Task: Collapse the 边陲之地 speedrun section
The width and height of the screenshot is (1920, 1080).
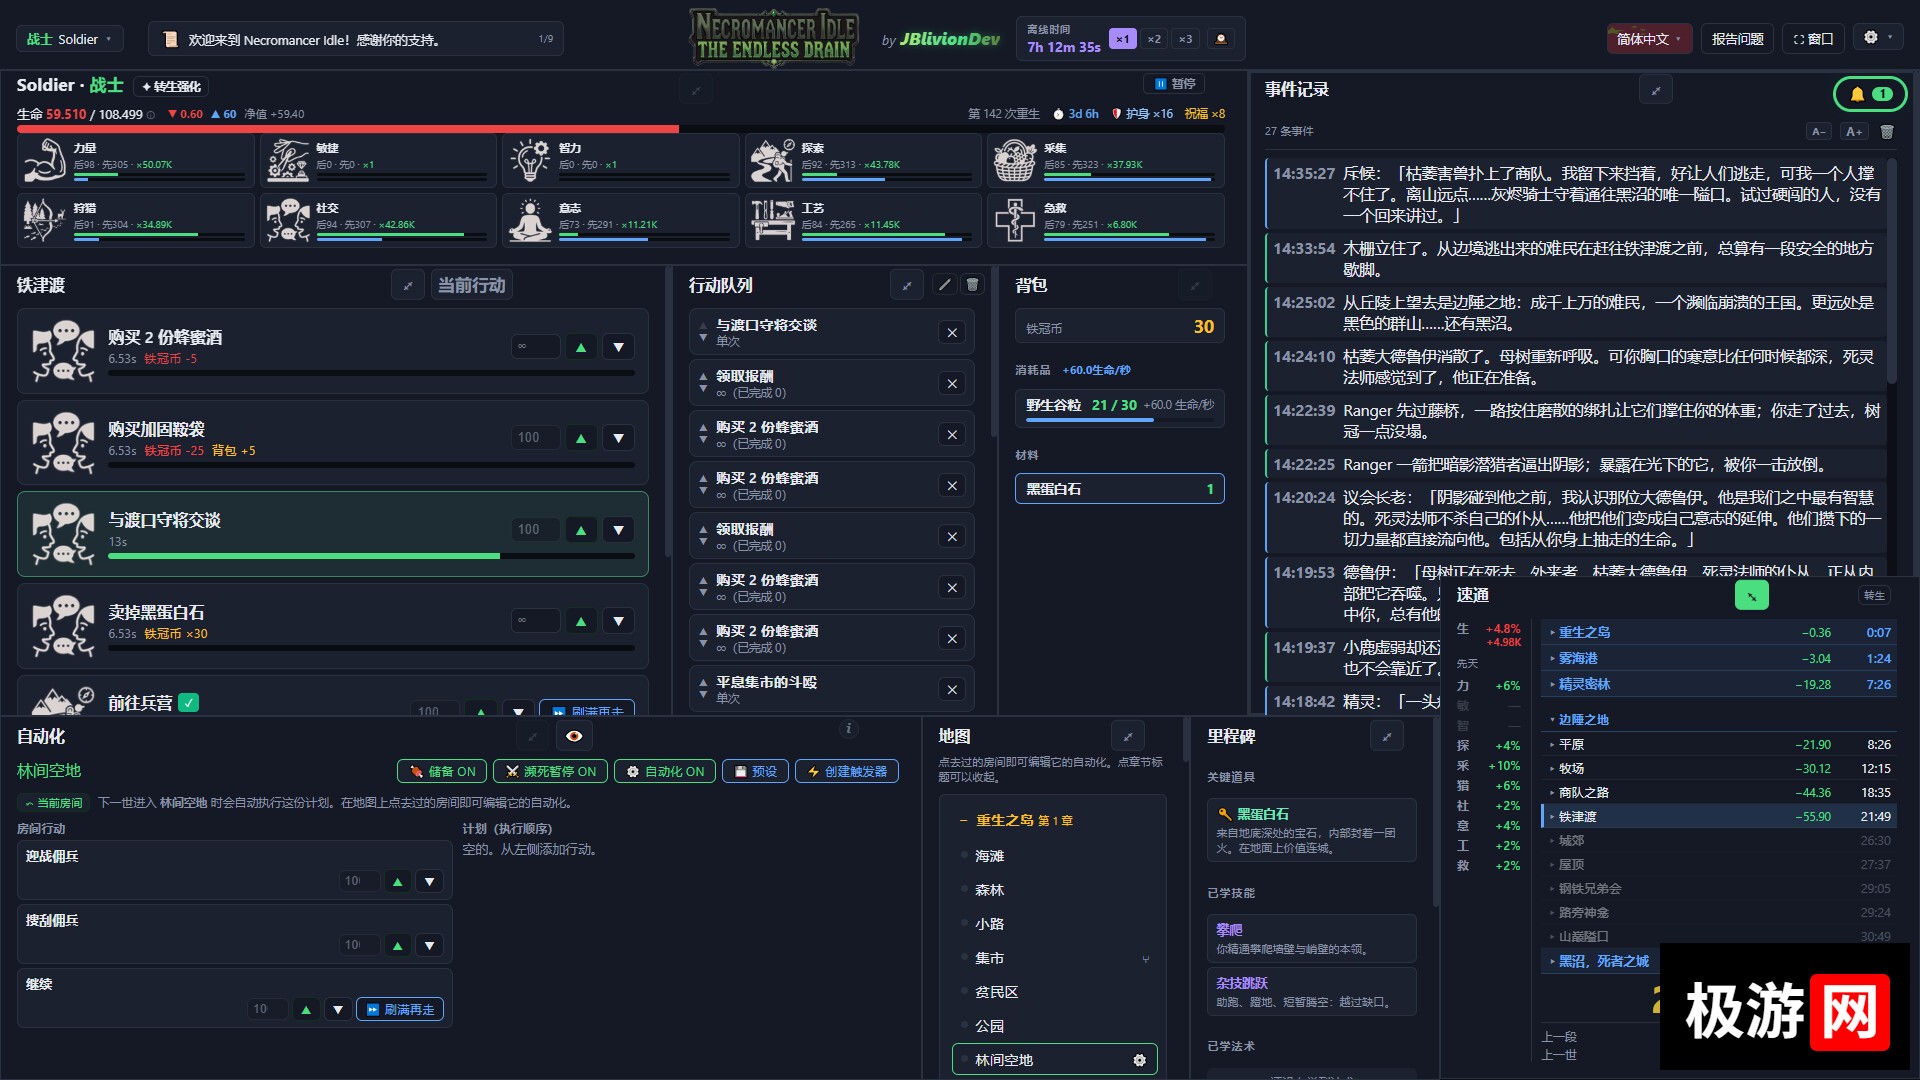Action: 1719,719
